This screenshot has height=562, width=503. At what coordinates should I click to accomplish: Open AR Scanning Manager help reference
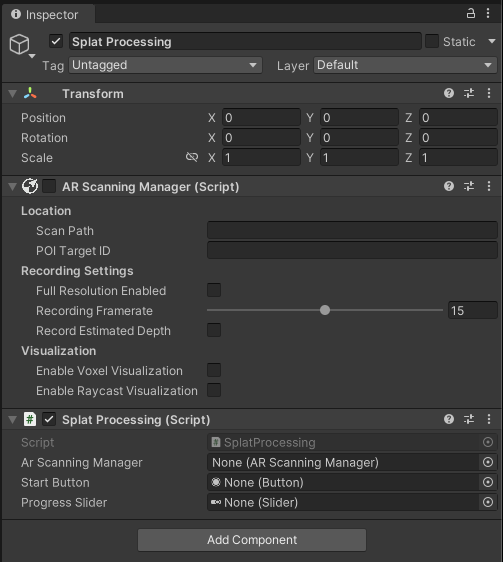pyautogui.click(x=449, y=186)
